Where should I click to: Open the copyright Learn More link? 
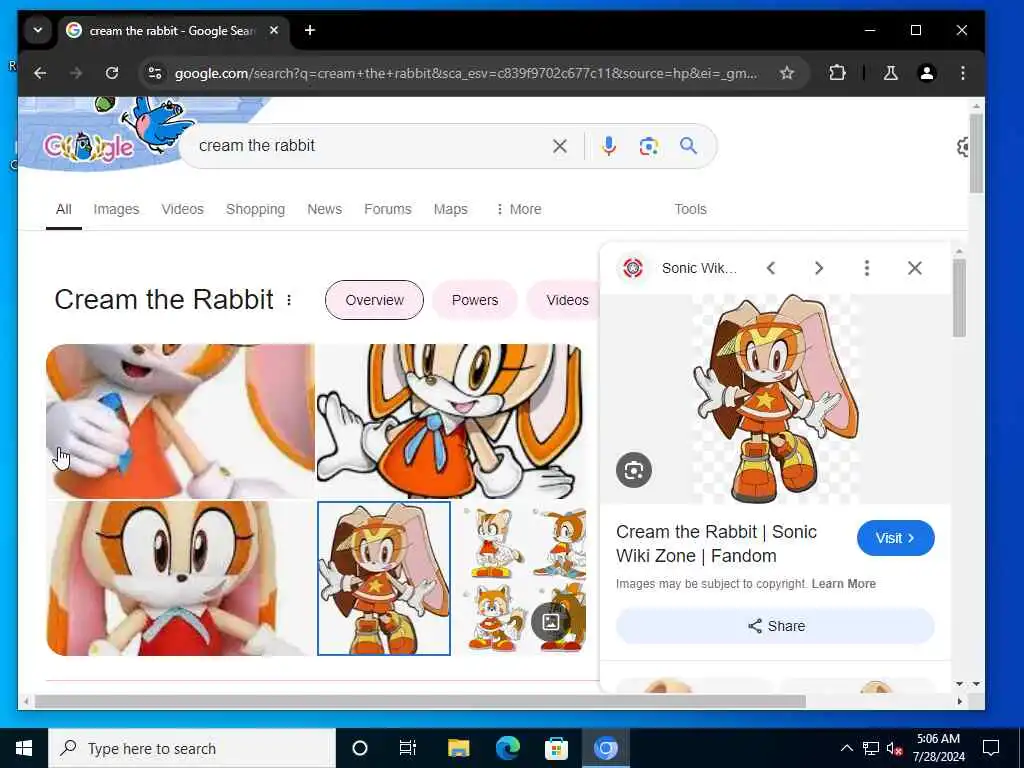[x=843, y=584]
